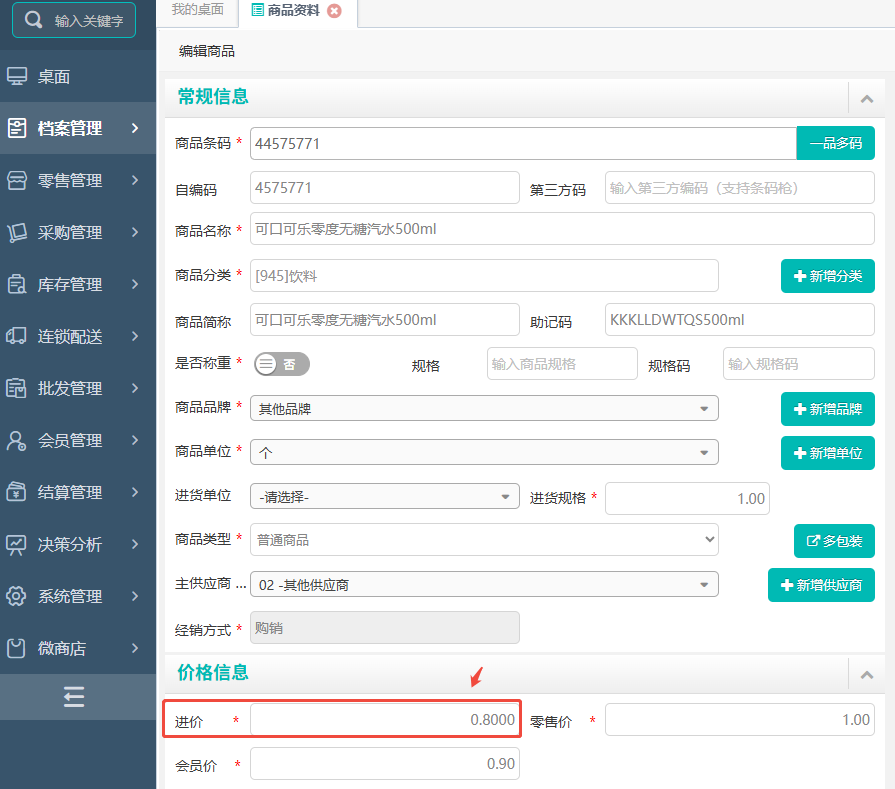This screenshot has width=895, height=789.
Task: Click the 采购管理 icon
Action: click(x=17, y=232)
